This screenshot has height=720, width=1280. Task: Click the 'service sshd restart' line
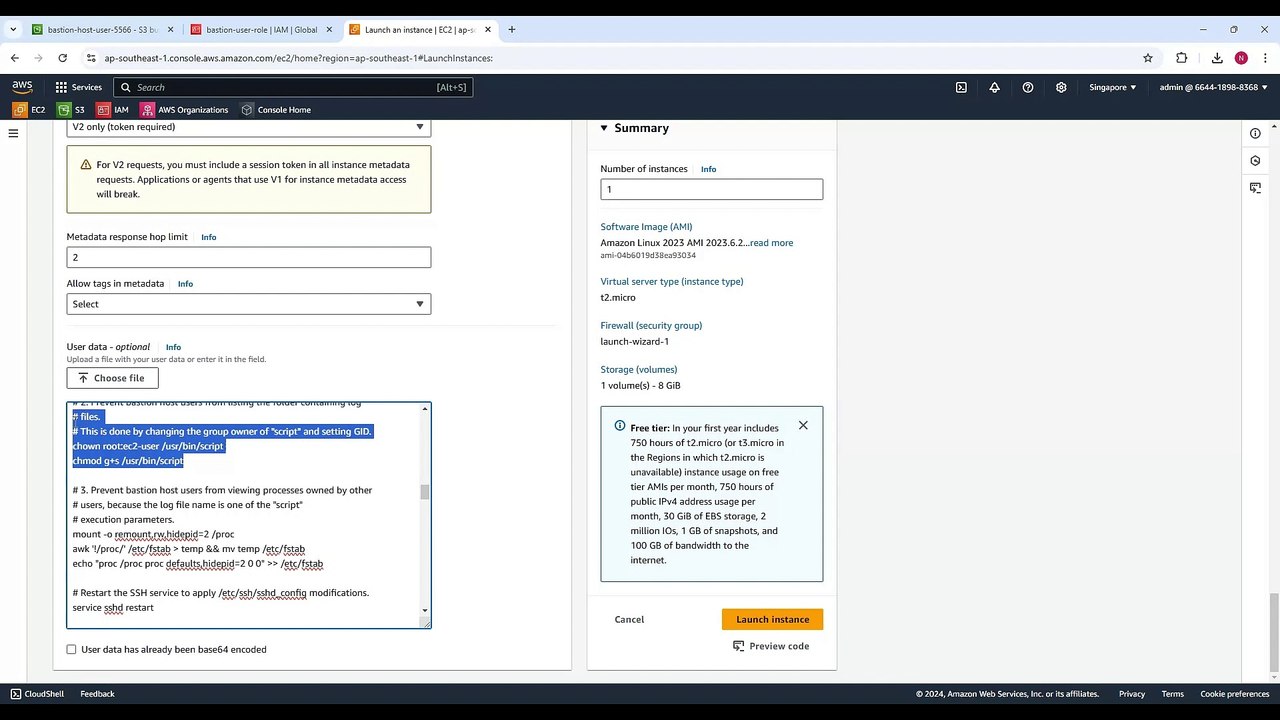tap(113, 607)
